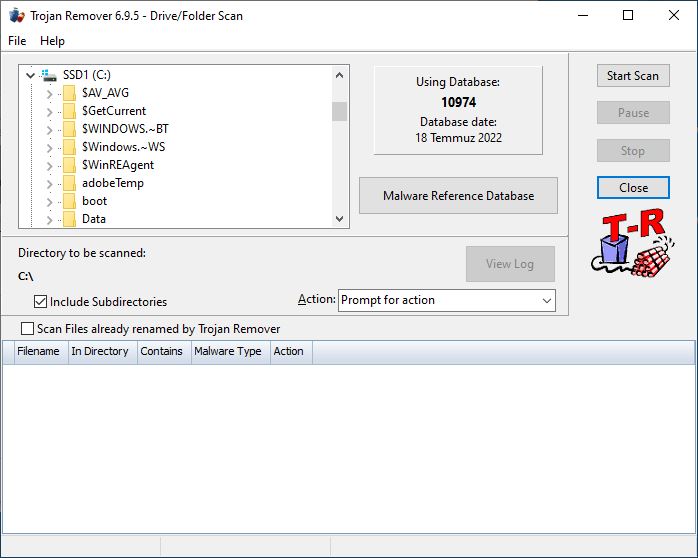This screenshot has height=558, width=698.
Task: Open the File menu
Action: tap(17, 41)
